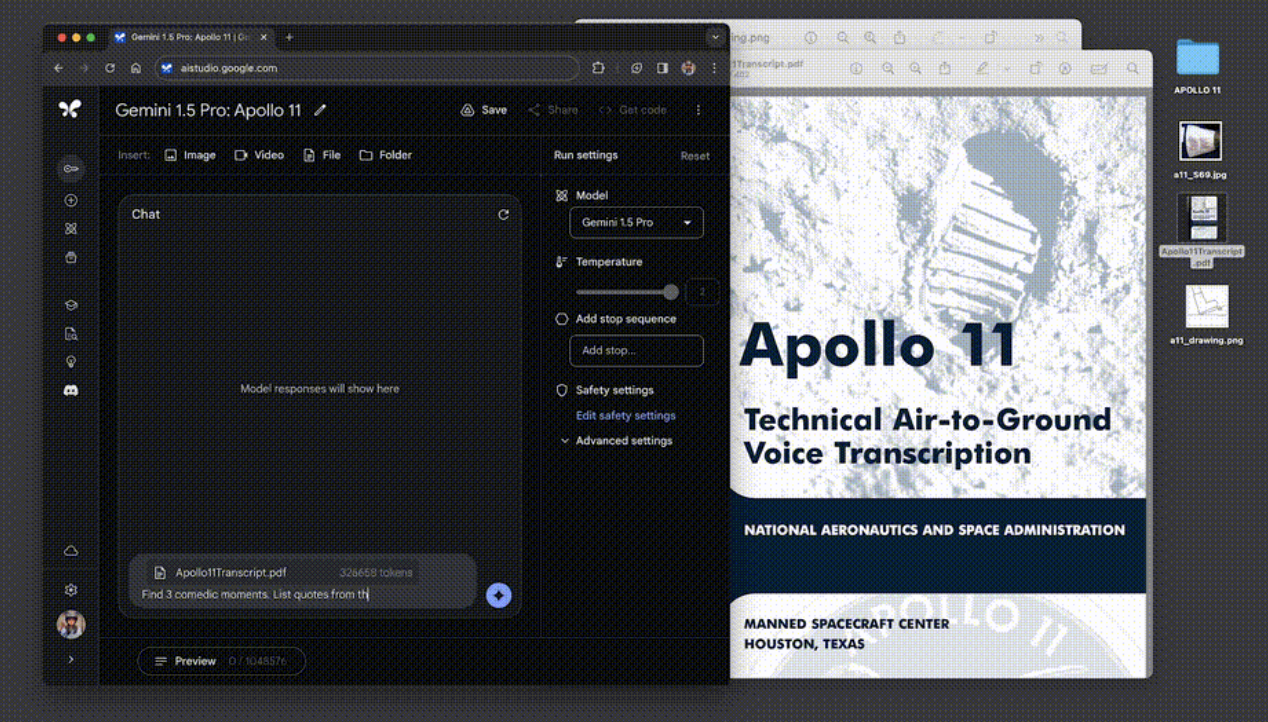Expand sidebar with bottom chevron arrow
The image size is (1268, 722).
(71, 660)
